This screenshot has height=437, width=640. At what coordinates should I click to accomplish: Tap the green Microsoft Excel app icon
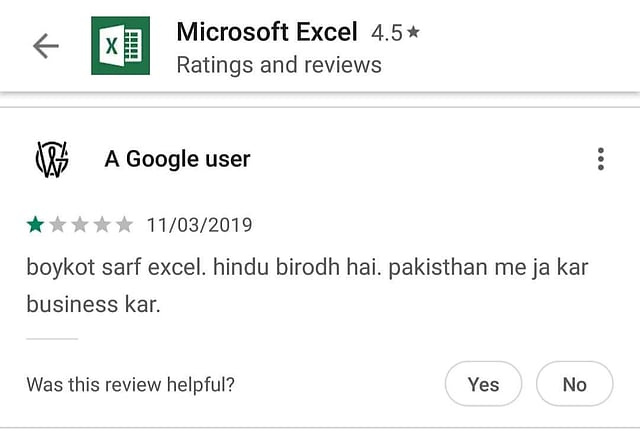[120, 46]
